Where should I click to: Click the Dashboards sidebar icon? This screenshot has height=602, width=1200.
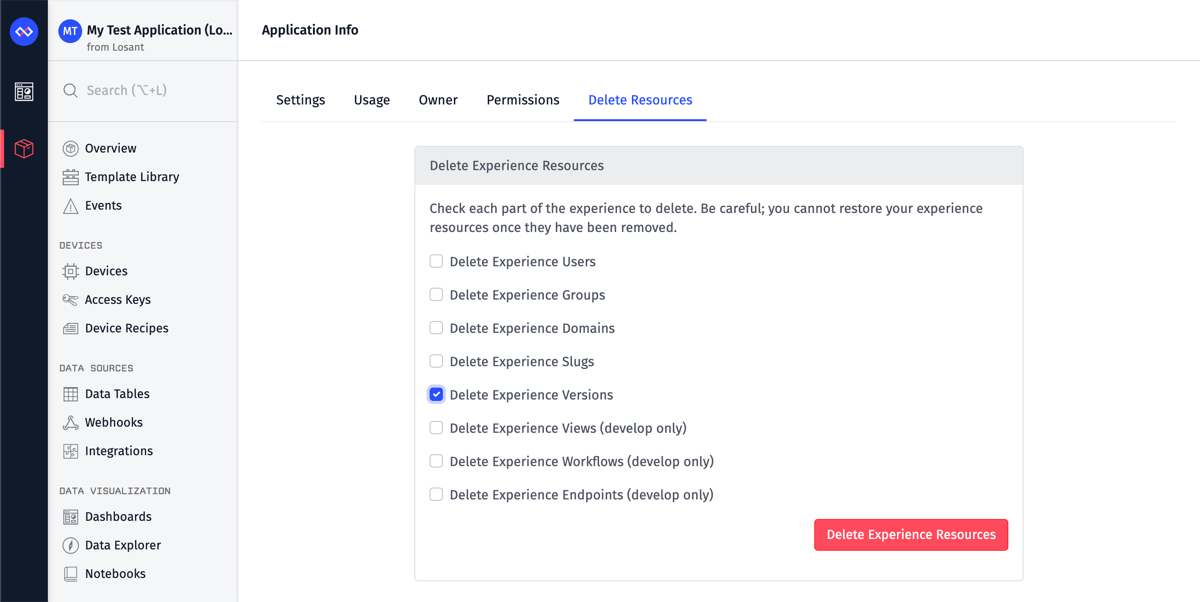70,517
